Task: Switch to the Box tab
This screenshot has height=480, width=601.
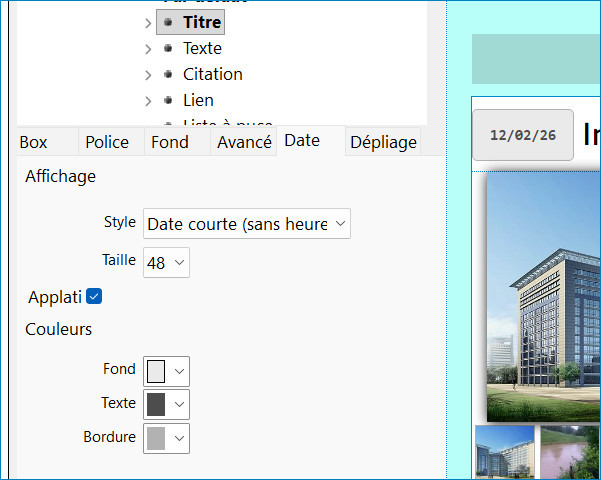Action: click(33, 142)
